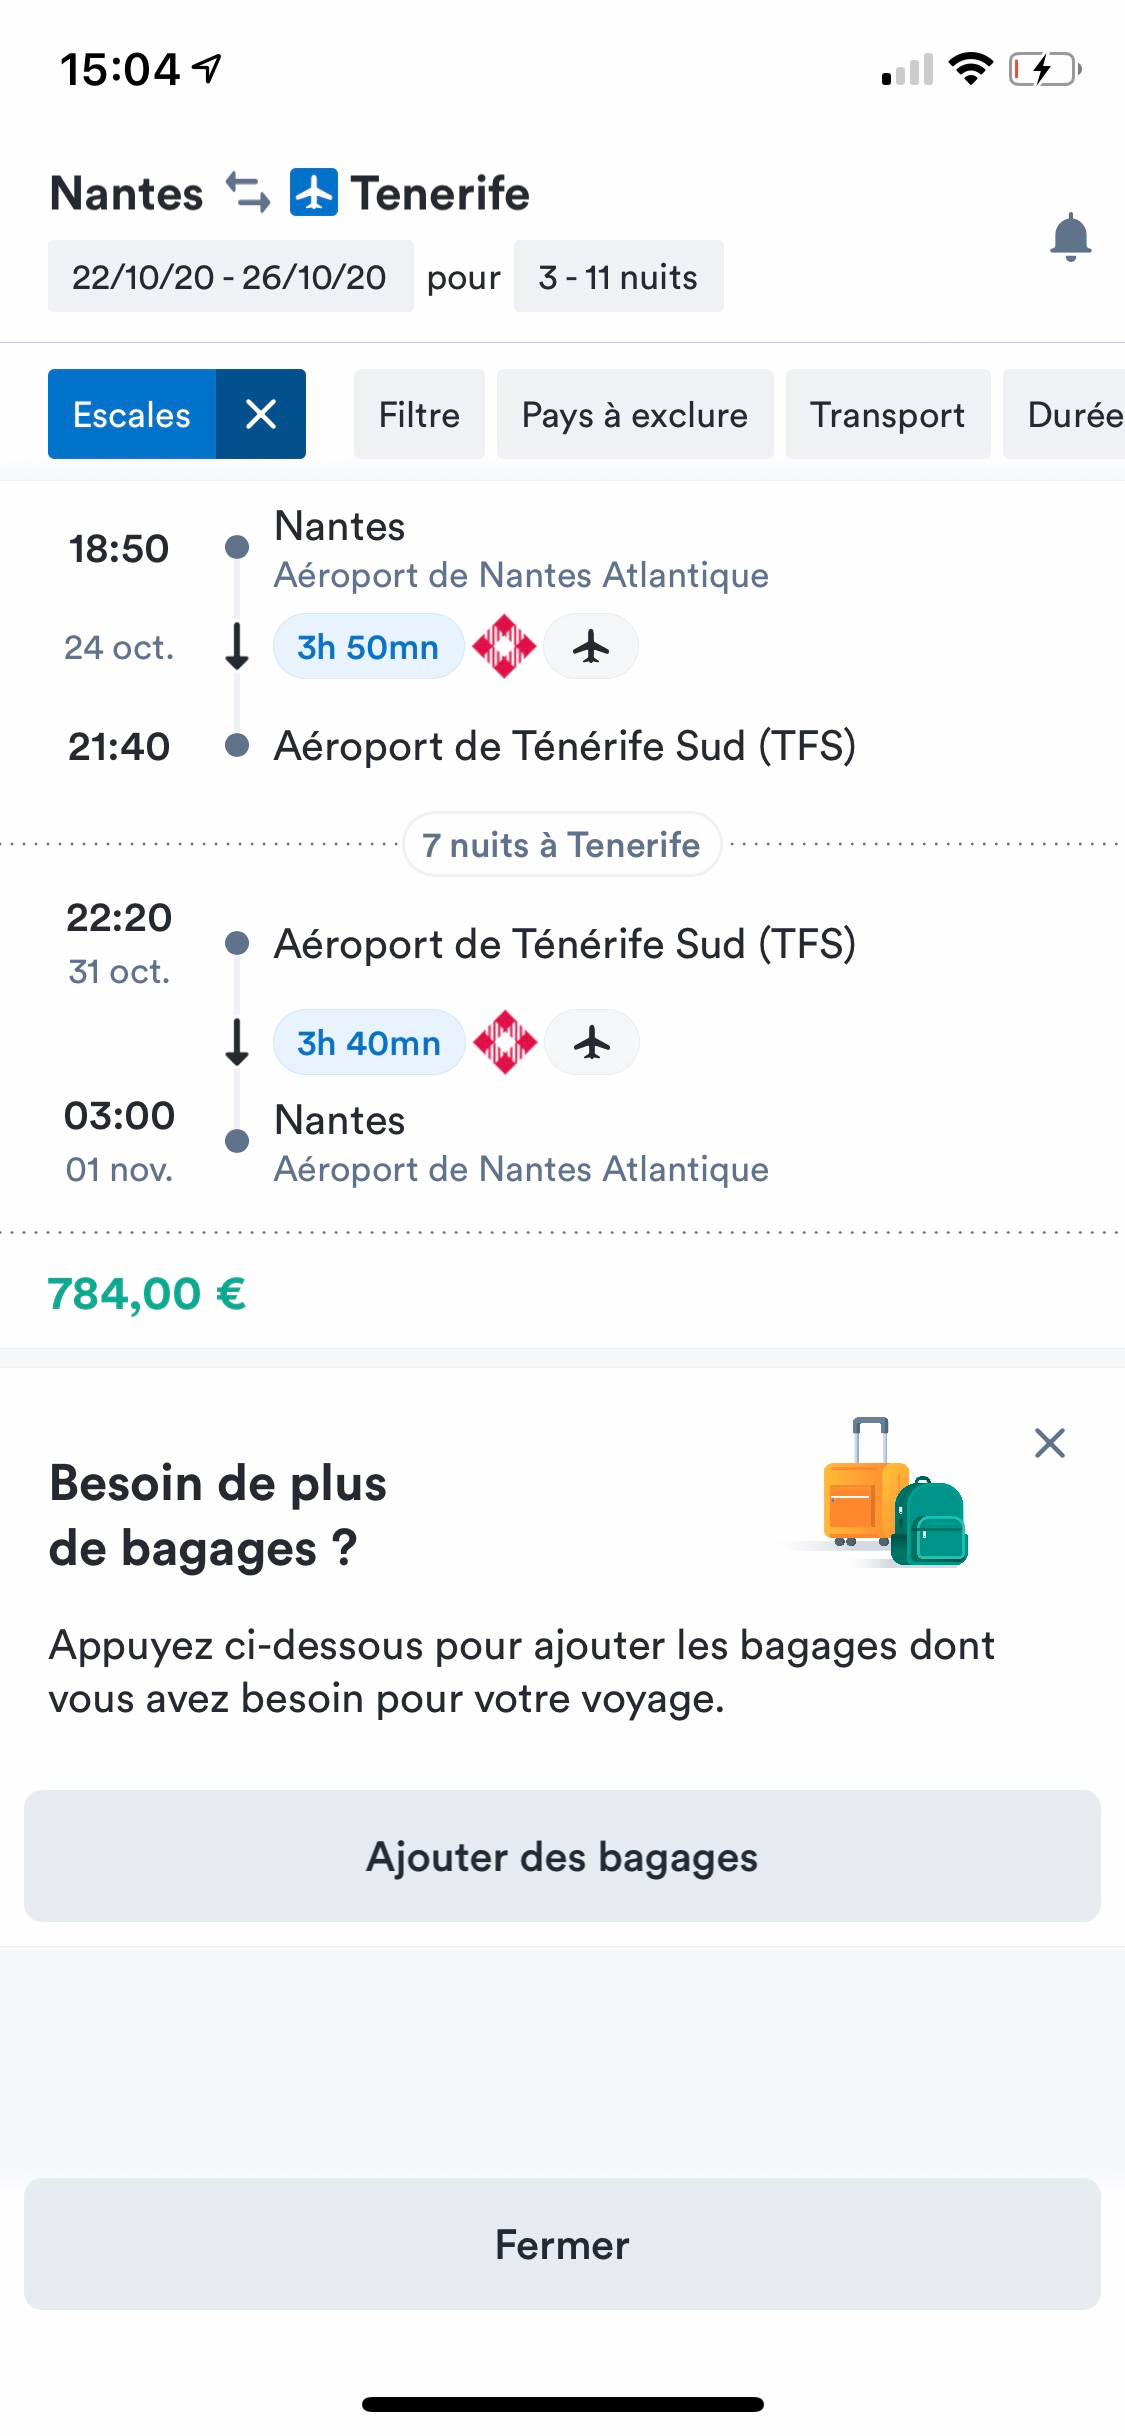Screen dimensions: 1125x2436
Task: Open the Pays à exclure filter
Action: click(634, 414)
